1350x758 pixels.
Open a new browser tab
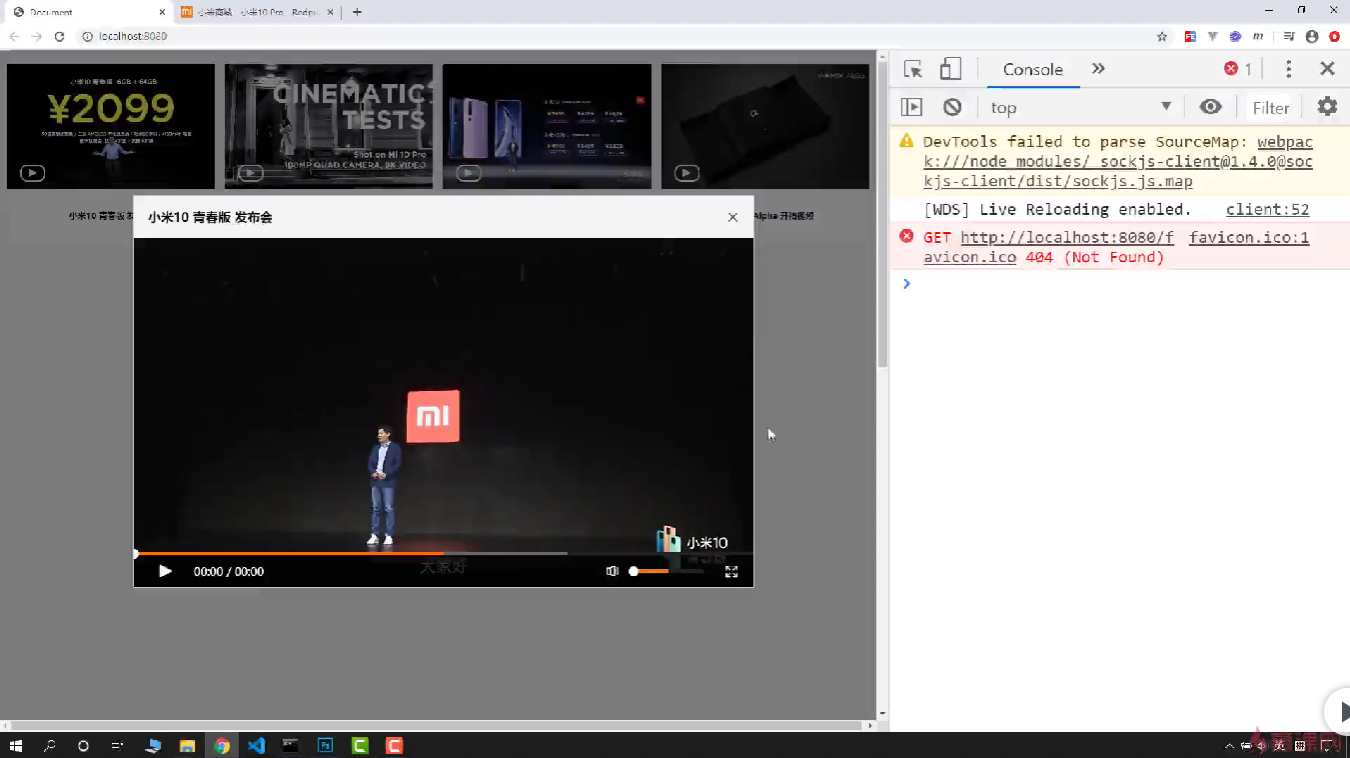click(x=357, y=12)
